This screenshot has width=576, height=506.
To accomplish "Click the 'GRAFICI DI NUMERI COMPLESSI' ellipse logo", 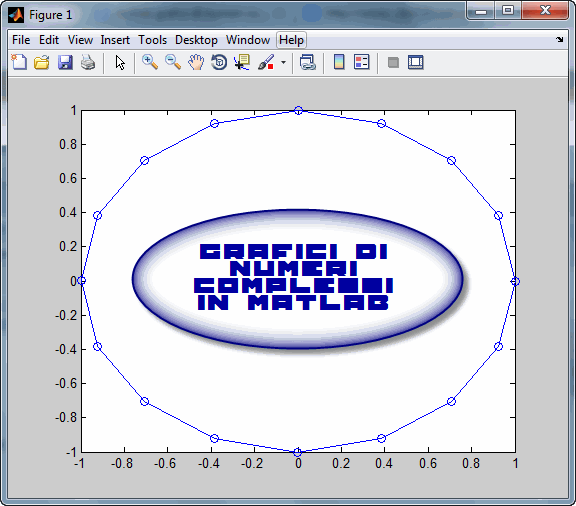I will coord(298,279).
